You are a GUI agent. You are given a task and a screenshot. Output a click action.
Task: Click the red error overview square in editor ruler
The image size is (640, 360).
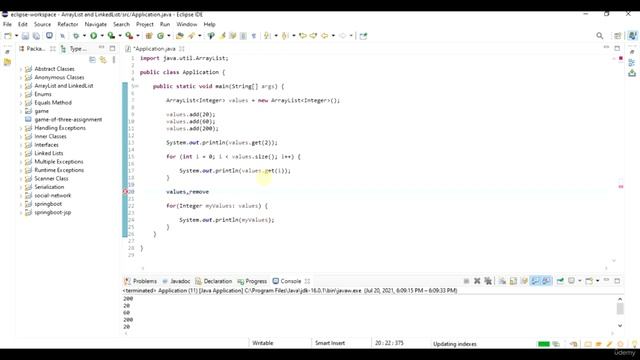pyautogui.click(x=621, y=58)
